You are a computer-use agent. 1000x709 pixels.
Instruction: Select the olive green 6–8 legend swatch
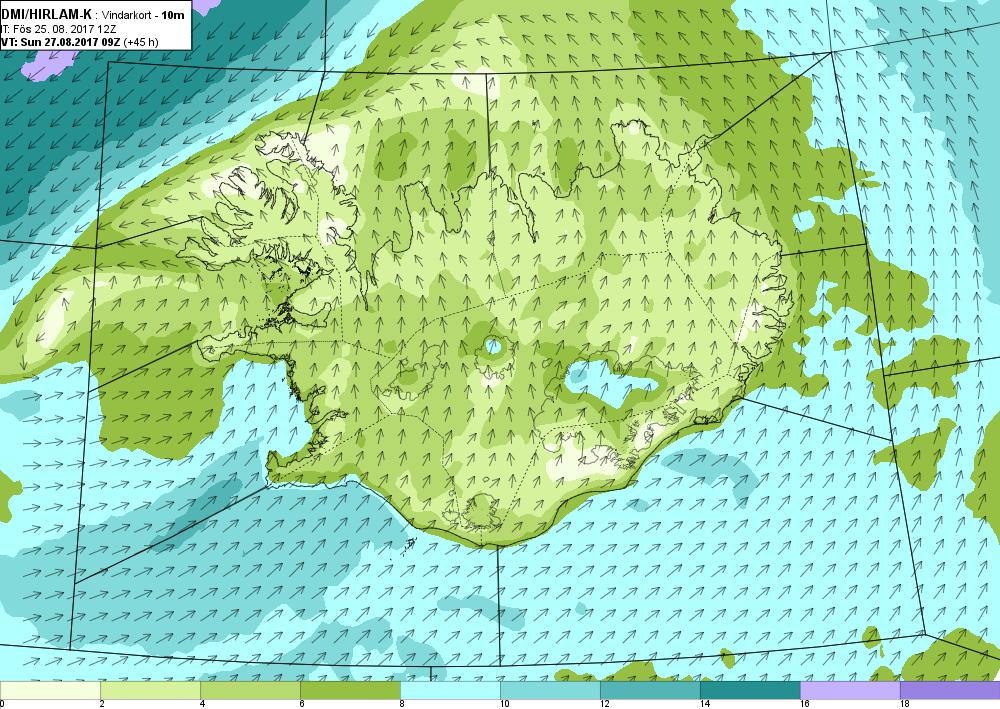click(350, 690)
